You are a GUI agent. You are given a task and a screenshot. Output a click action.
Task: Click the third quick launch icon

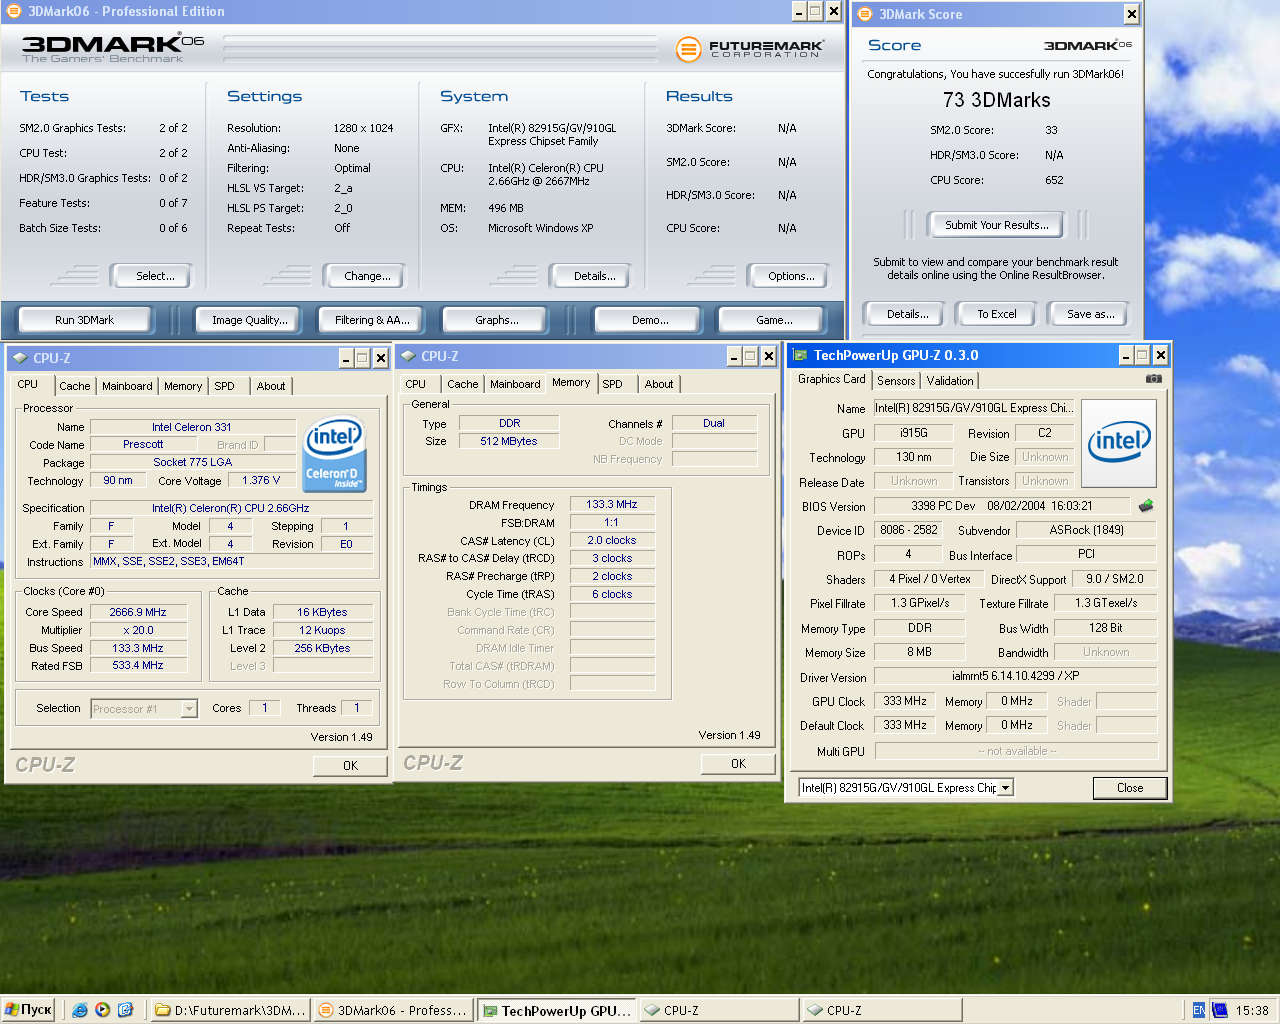125,1010
